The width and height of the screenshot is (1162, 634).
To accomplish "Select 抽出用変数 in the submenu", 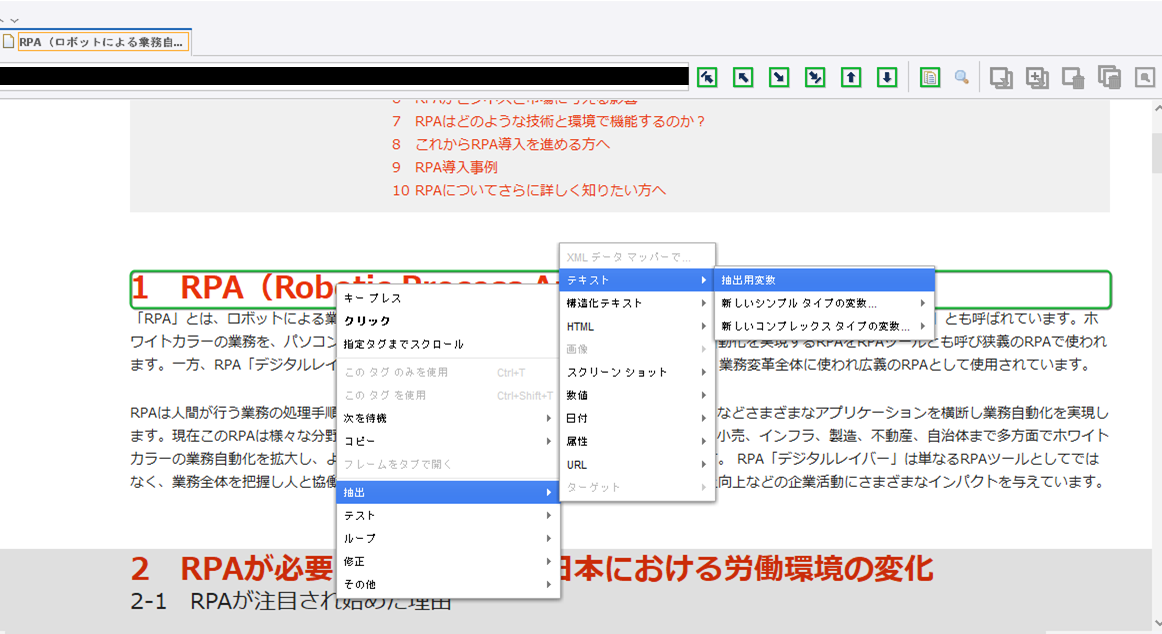I will [x=748, y=280].
